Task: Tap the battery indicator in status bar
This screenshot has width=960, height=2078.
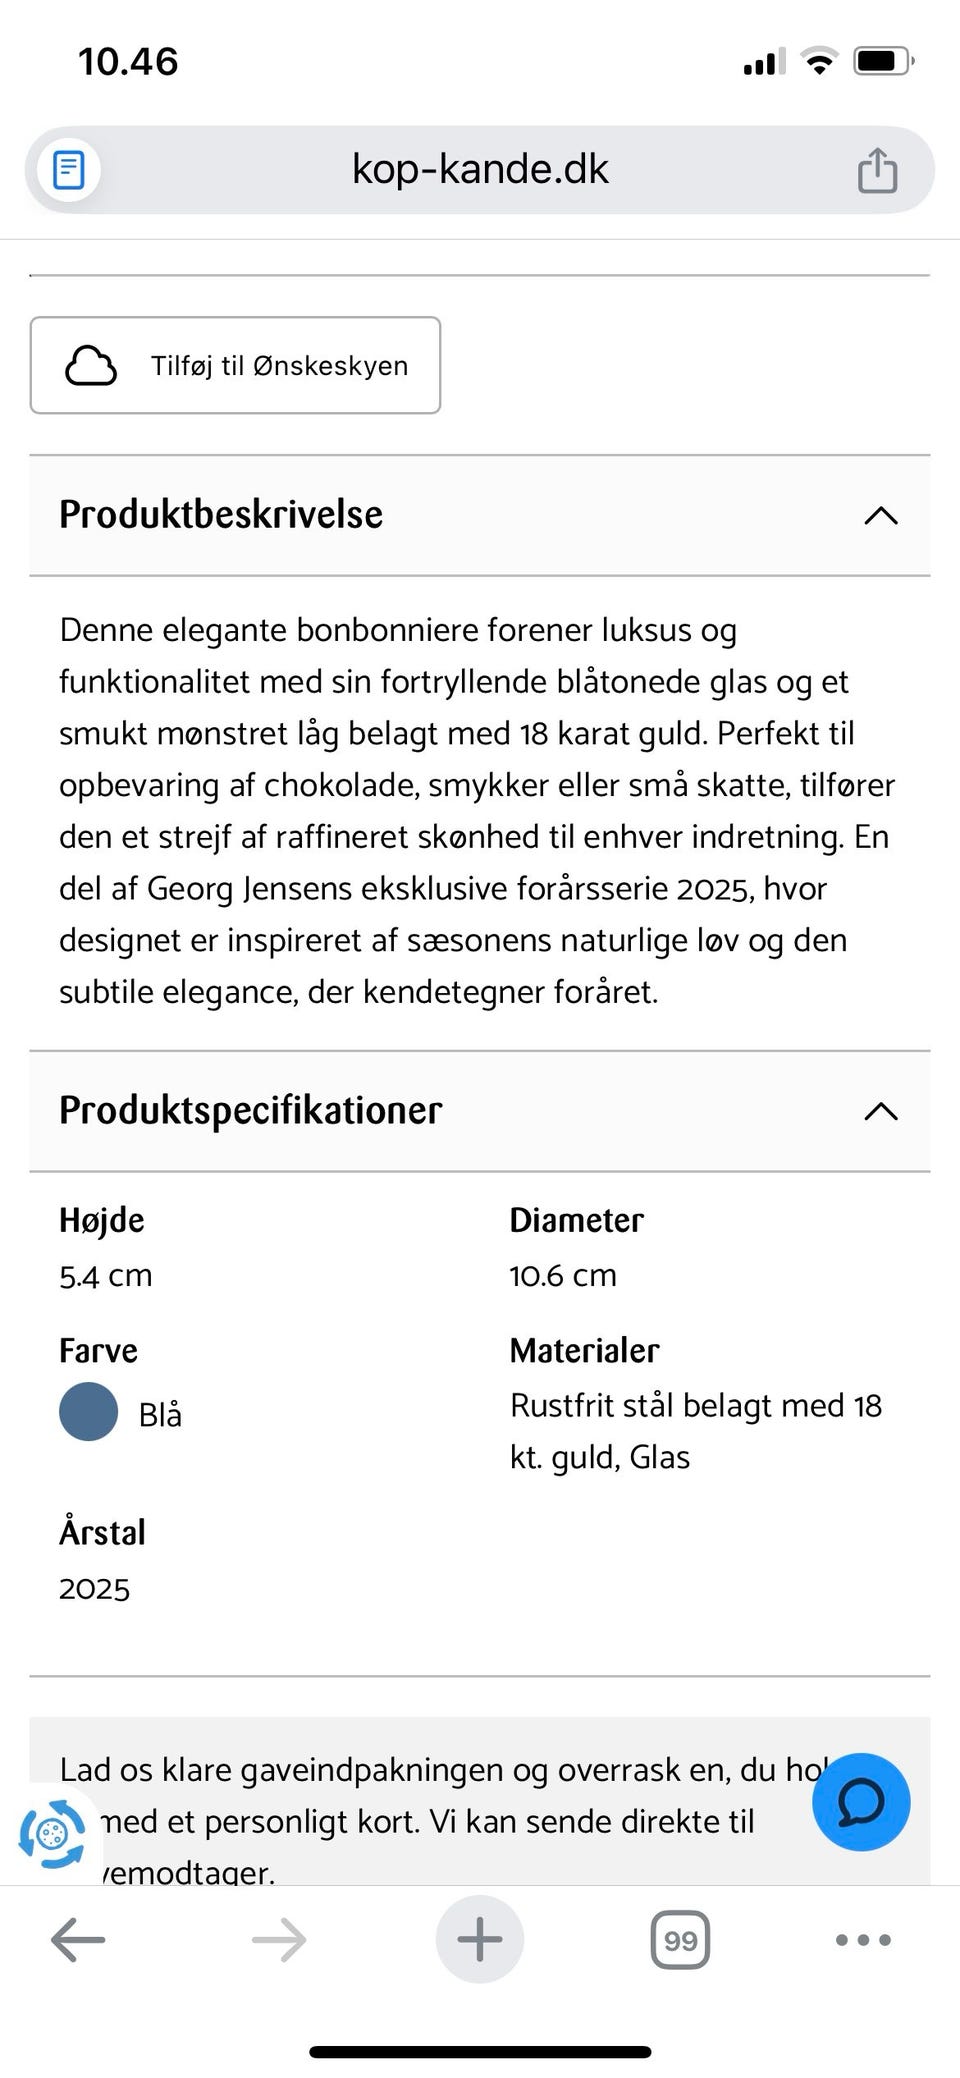Action: click(882, 62)
